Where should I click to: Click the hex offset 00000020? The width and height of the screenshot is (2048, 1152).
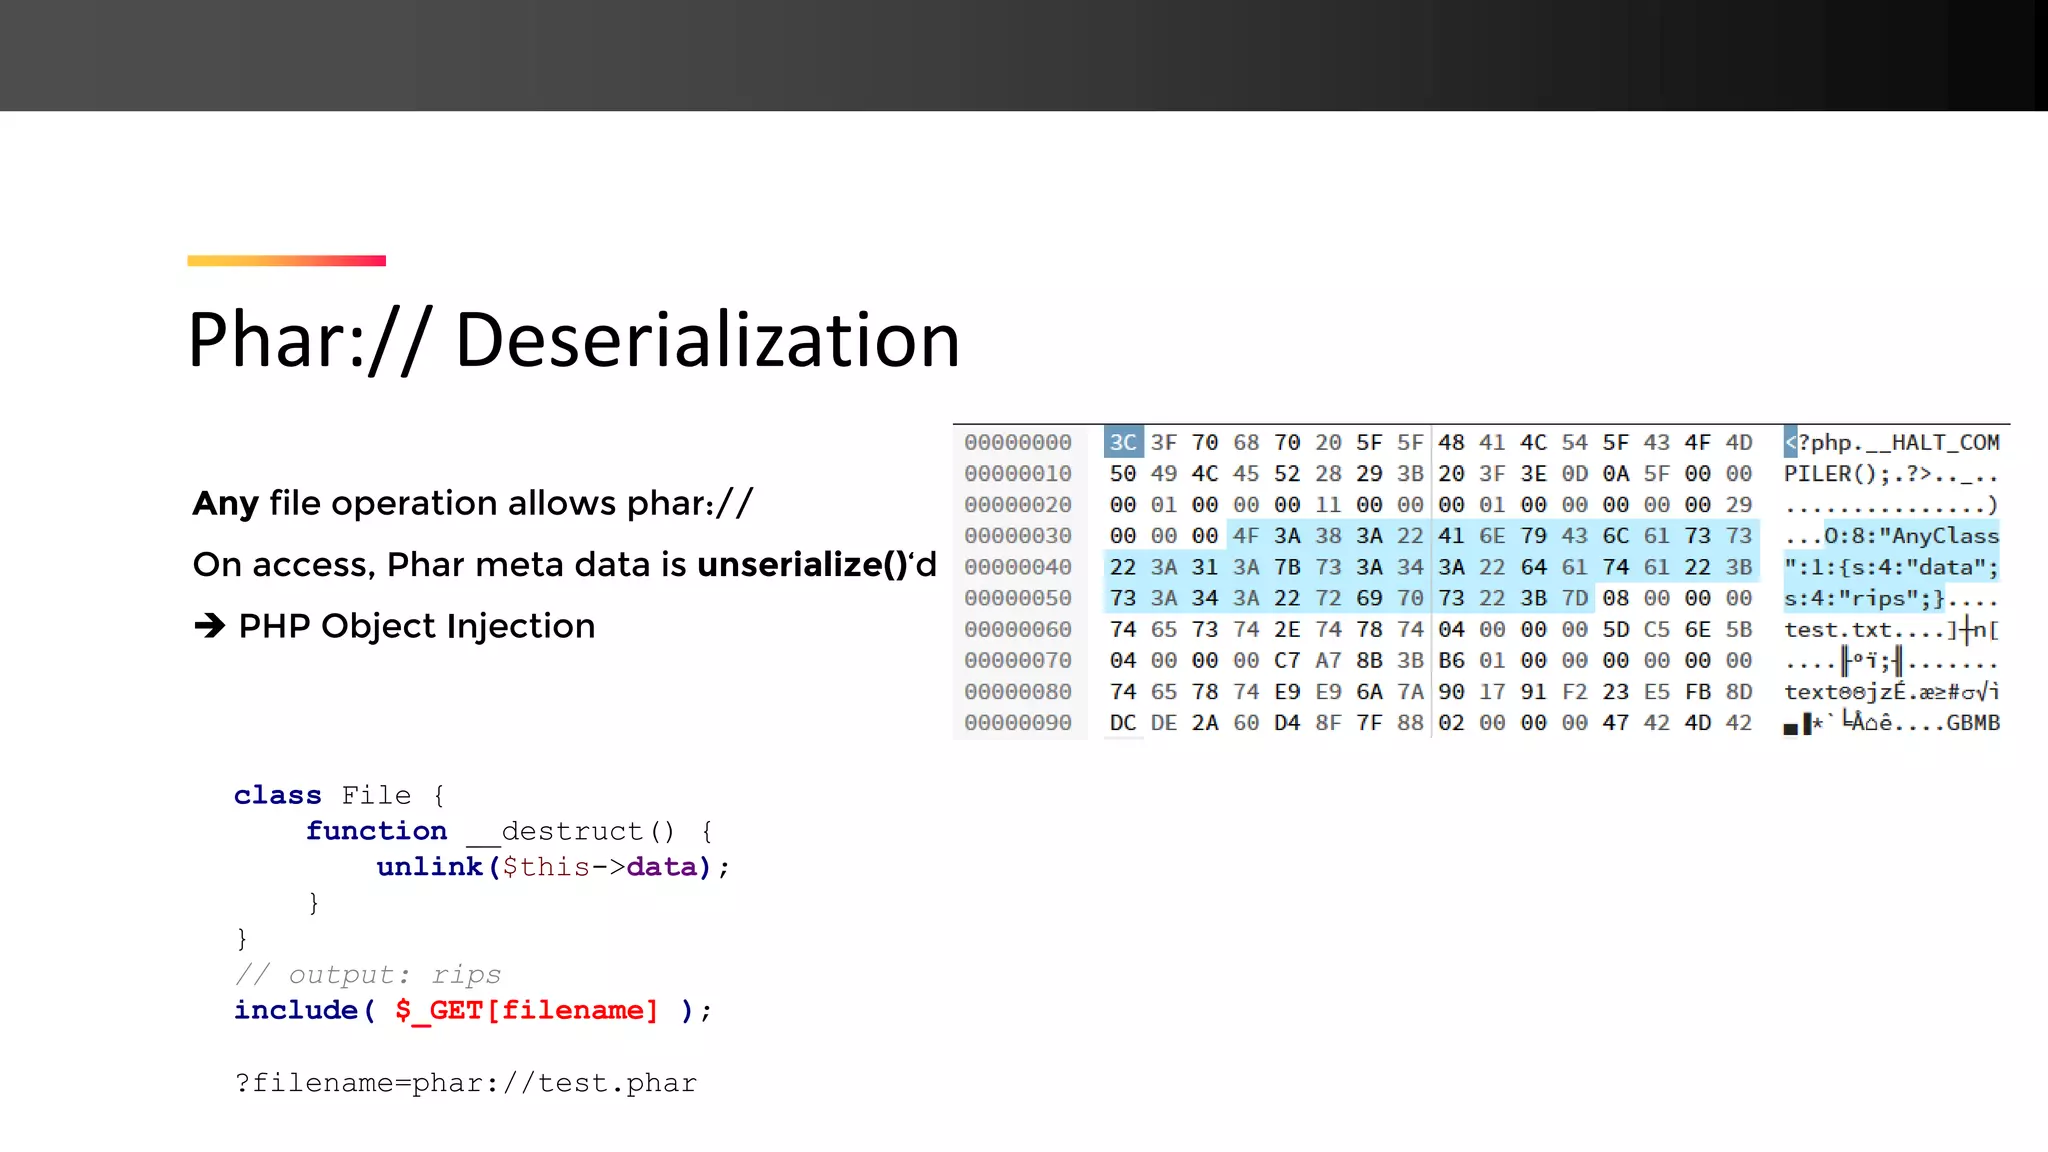point(1018,504)
